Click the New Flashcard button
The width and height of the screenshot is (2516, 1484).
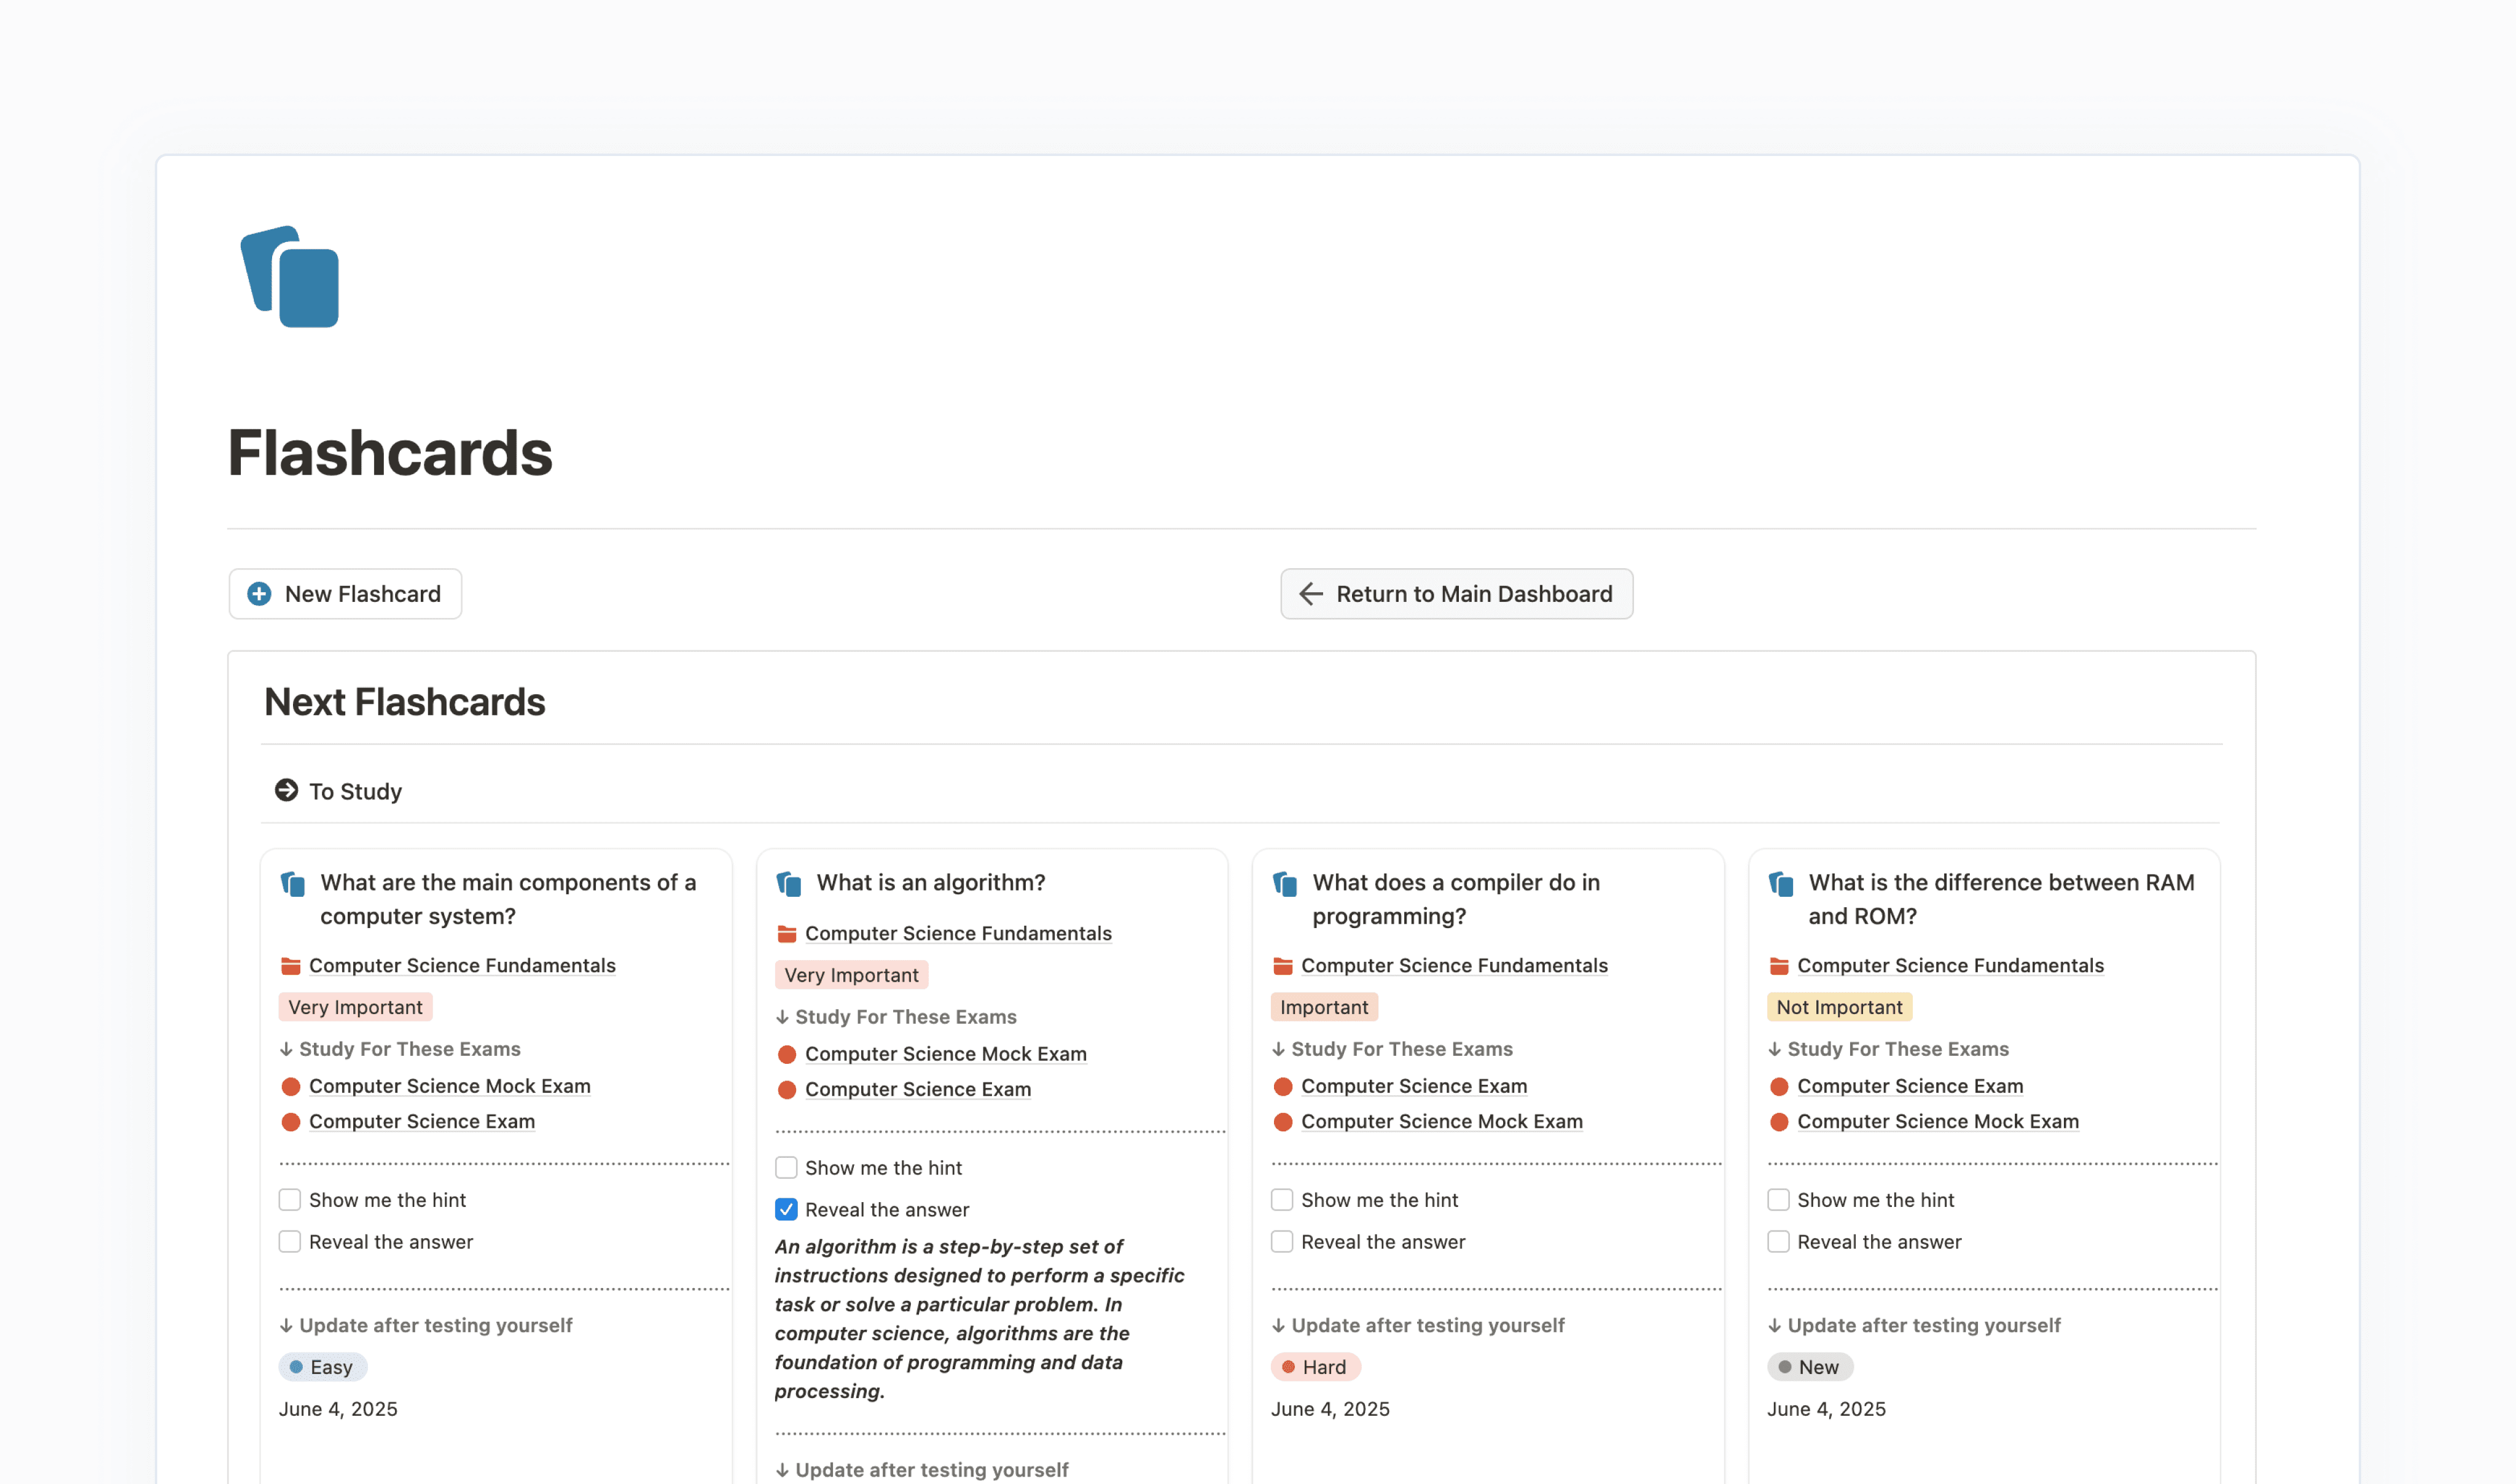click(344, 593)
